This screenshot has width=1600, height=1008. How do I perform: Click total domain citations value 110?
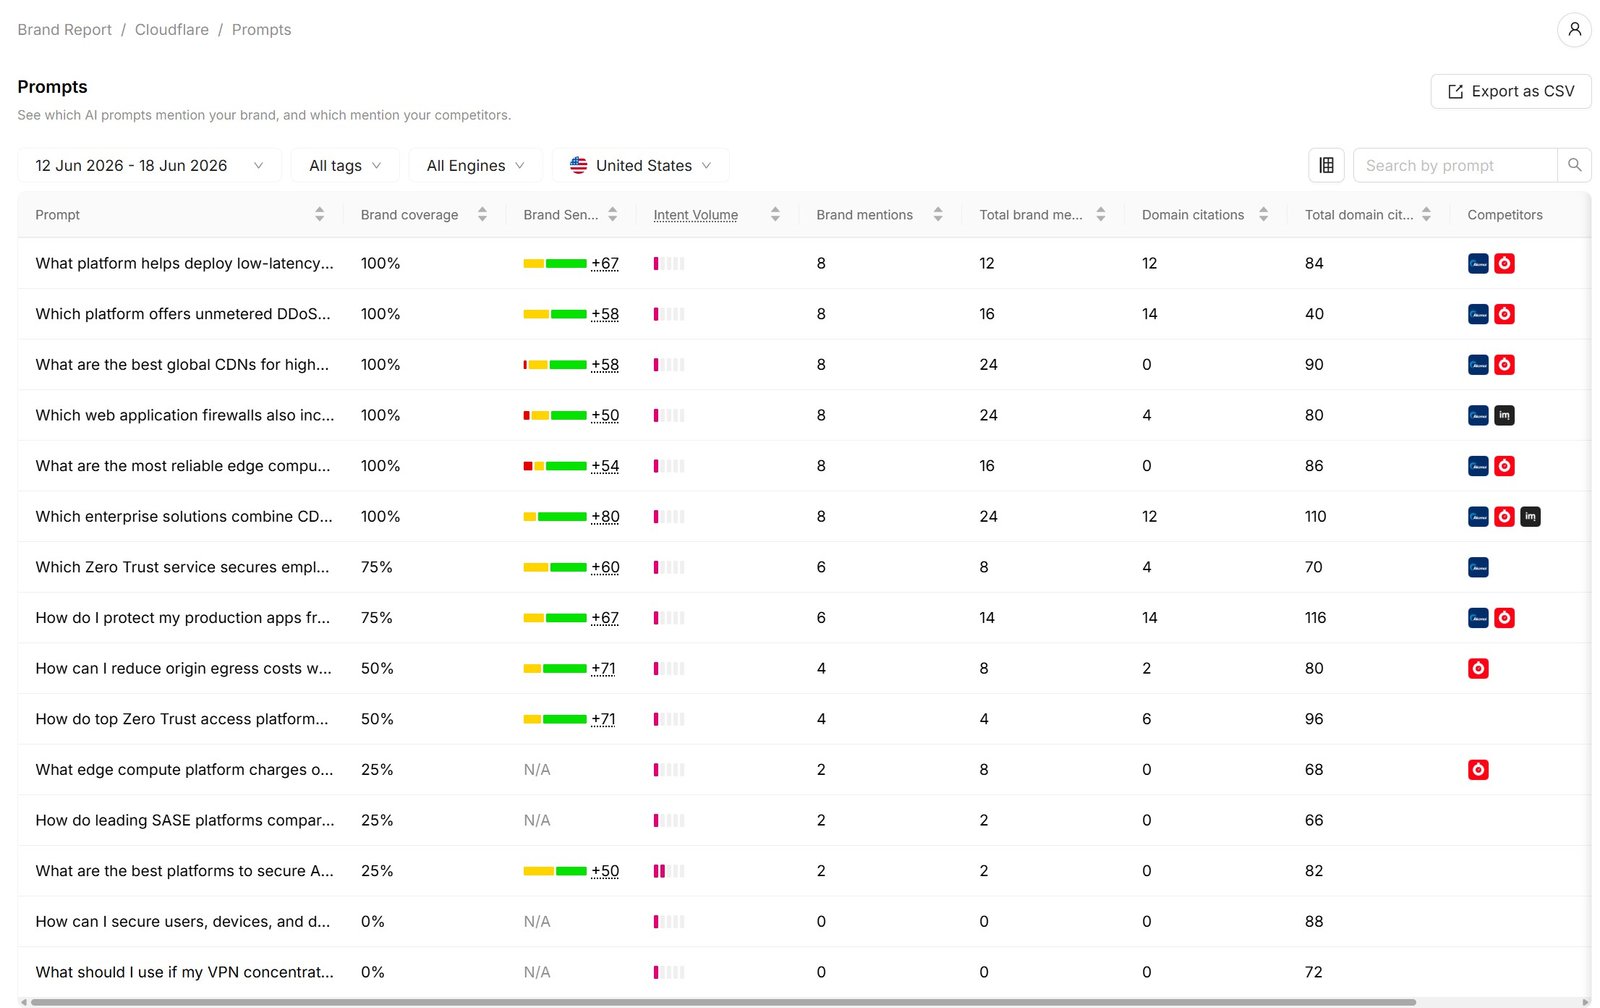pos(1315,516)
